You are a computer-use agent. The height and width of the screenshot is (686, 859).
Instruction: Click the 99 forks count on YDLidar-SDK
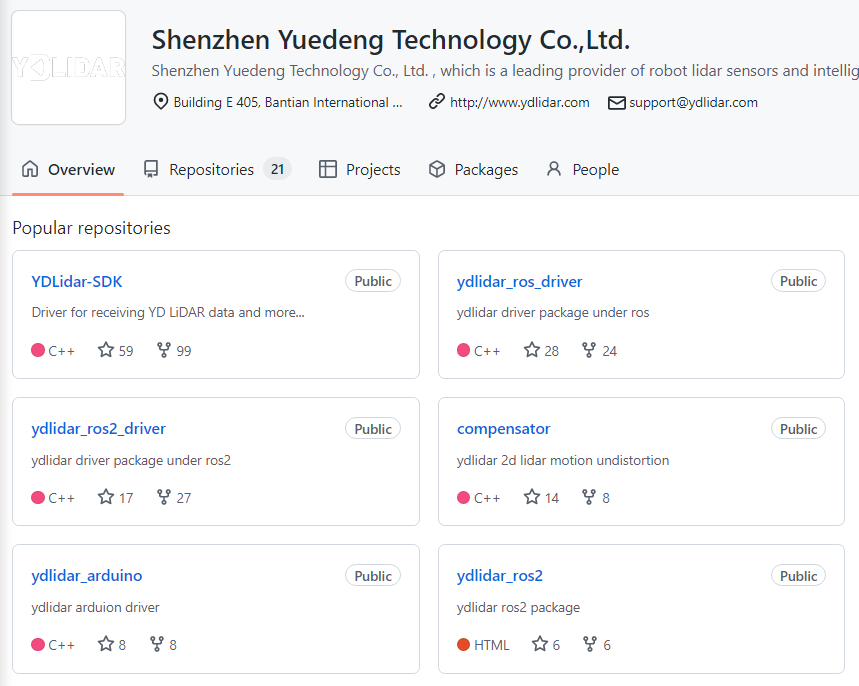pos(184,351)
